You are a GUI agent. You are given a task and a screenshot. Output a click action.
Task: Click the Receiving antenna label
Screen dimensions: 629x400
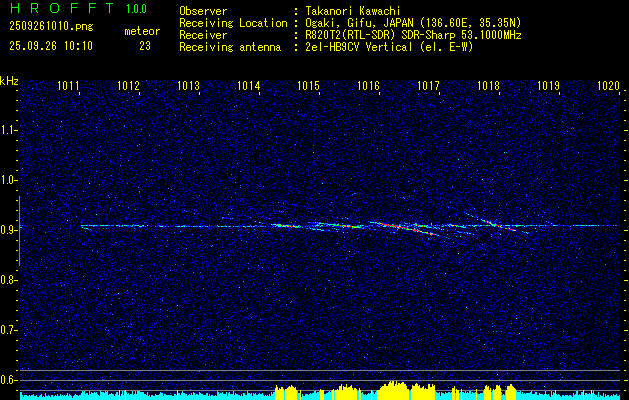(230, 47)
